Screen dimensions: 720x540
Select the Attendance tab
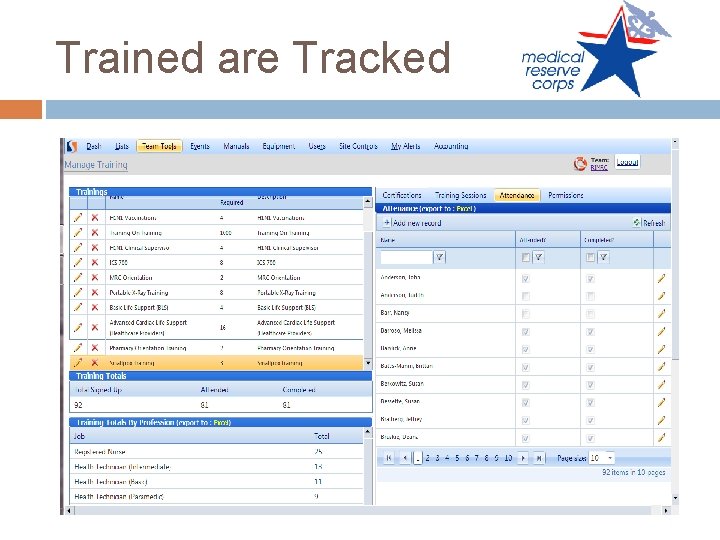517,195
